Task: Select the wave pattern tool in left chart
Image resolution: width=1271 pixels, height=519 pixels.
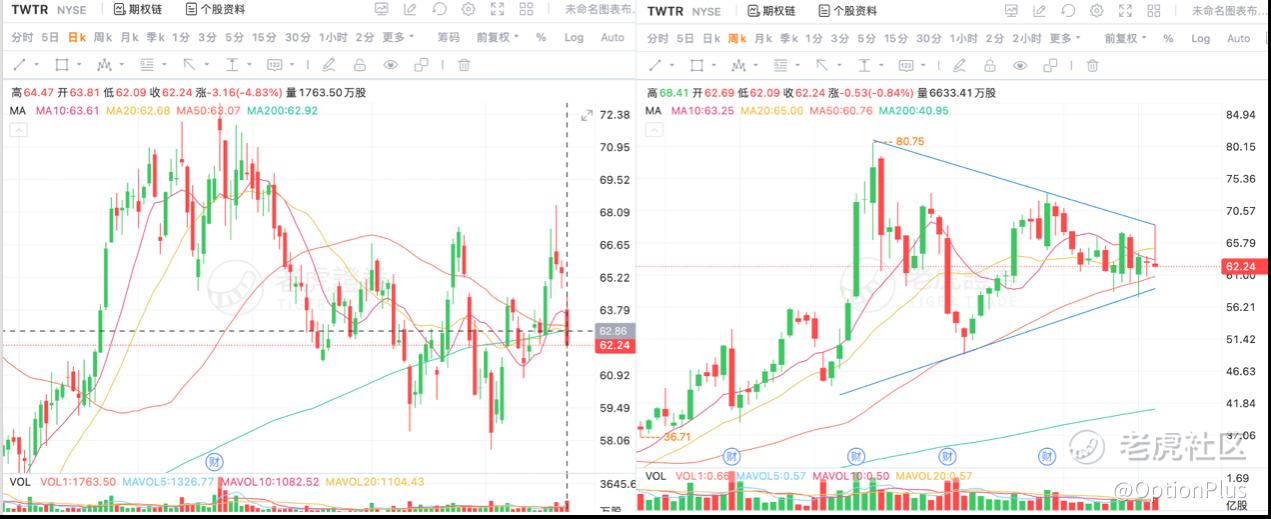Action: (104, 65)
